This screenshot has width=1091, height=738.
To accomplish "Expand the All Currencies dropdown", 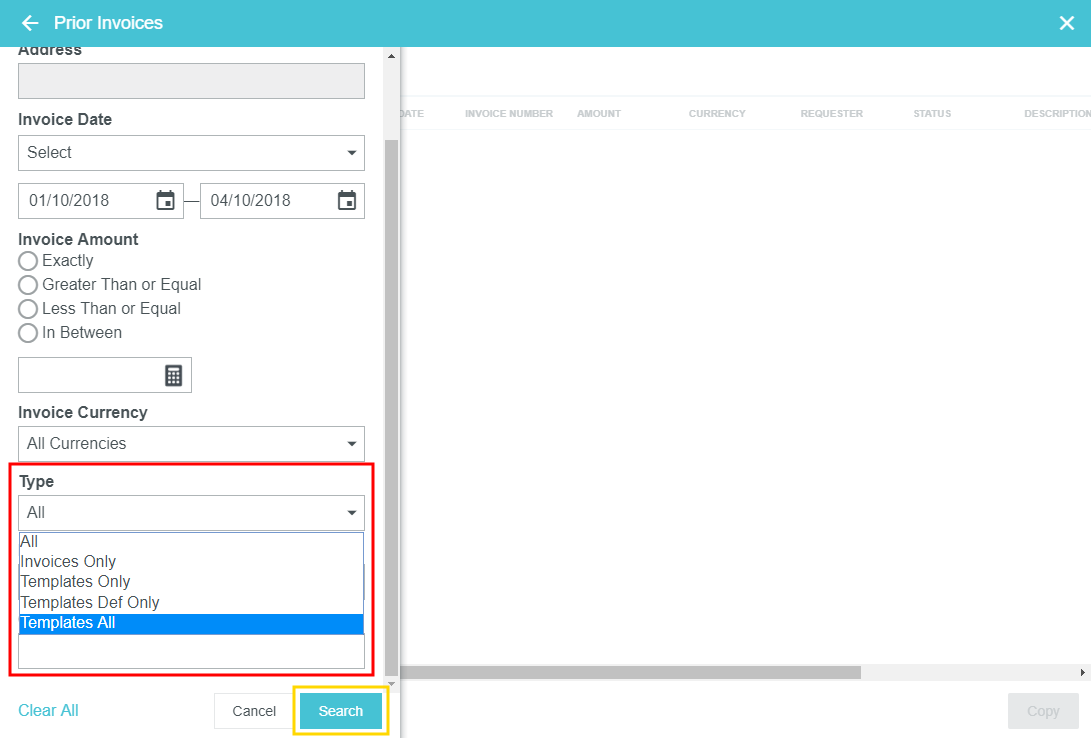I will tap(191, 443).
